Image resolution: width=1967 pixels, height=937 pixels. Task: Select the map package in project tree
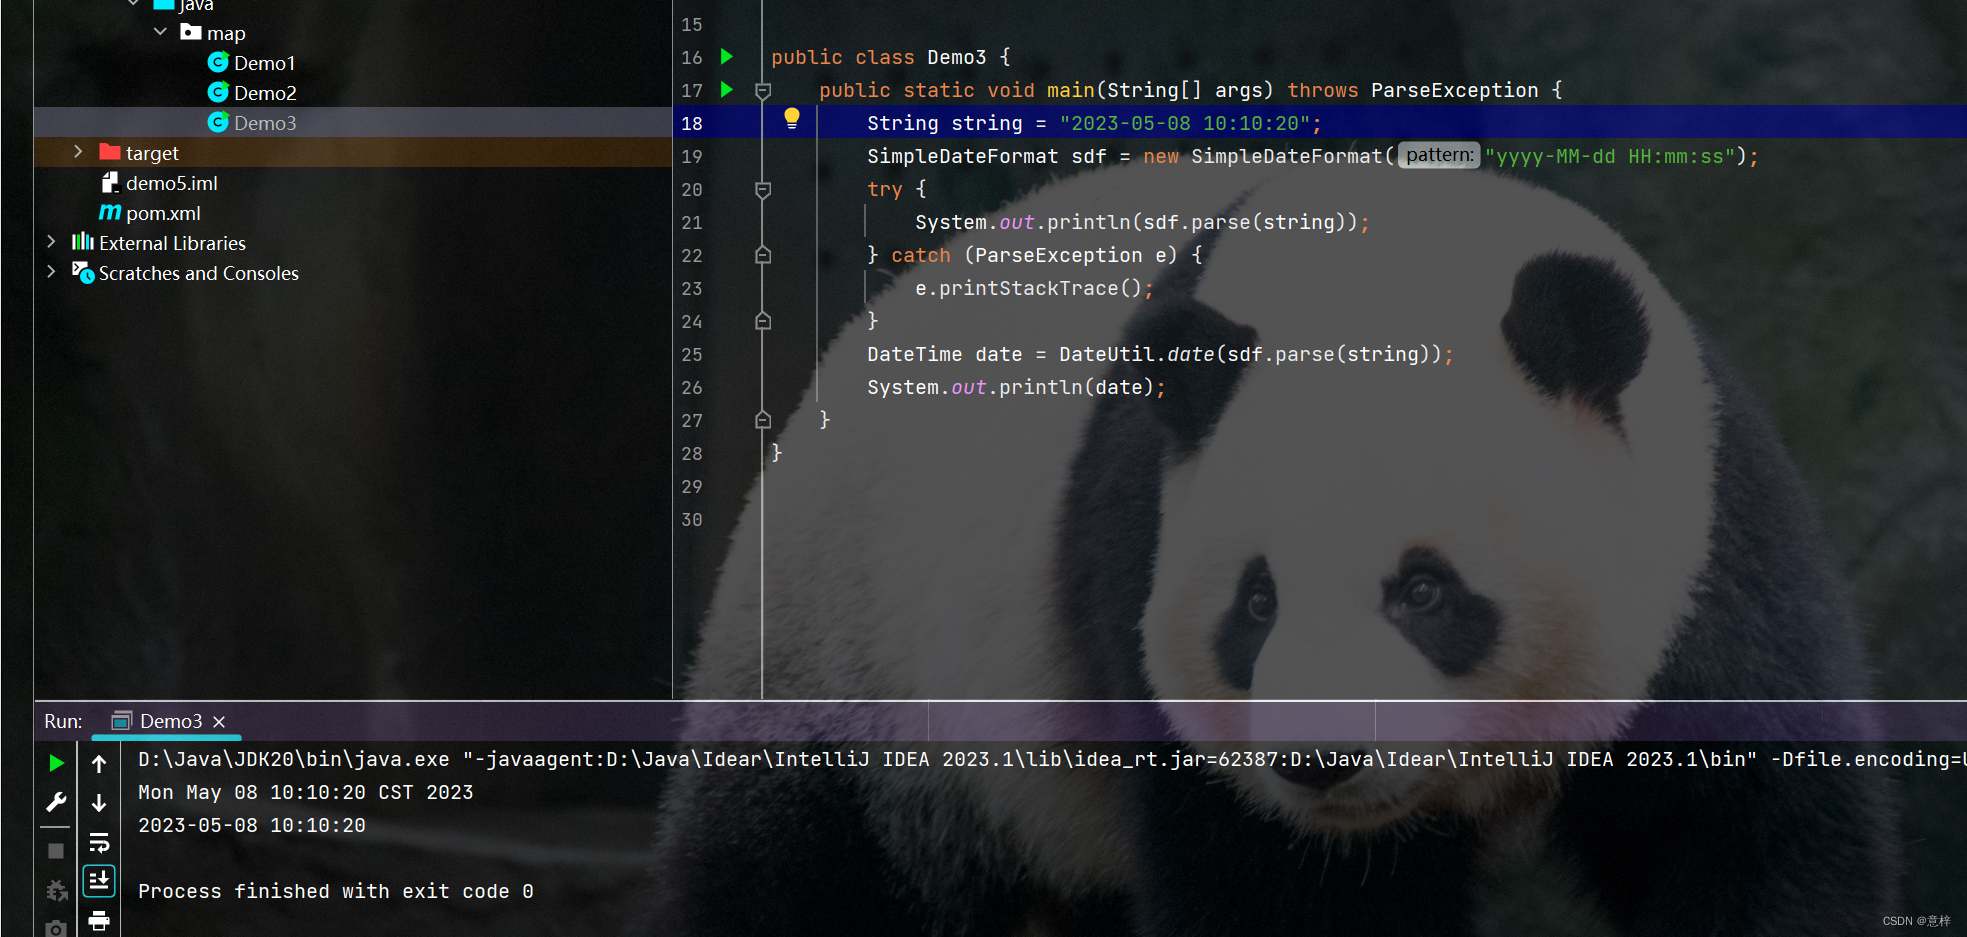pos(226,33)
